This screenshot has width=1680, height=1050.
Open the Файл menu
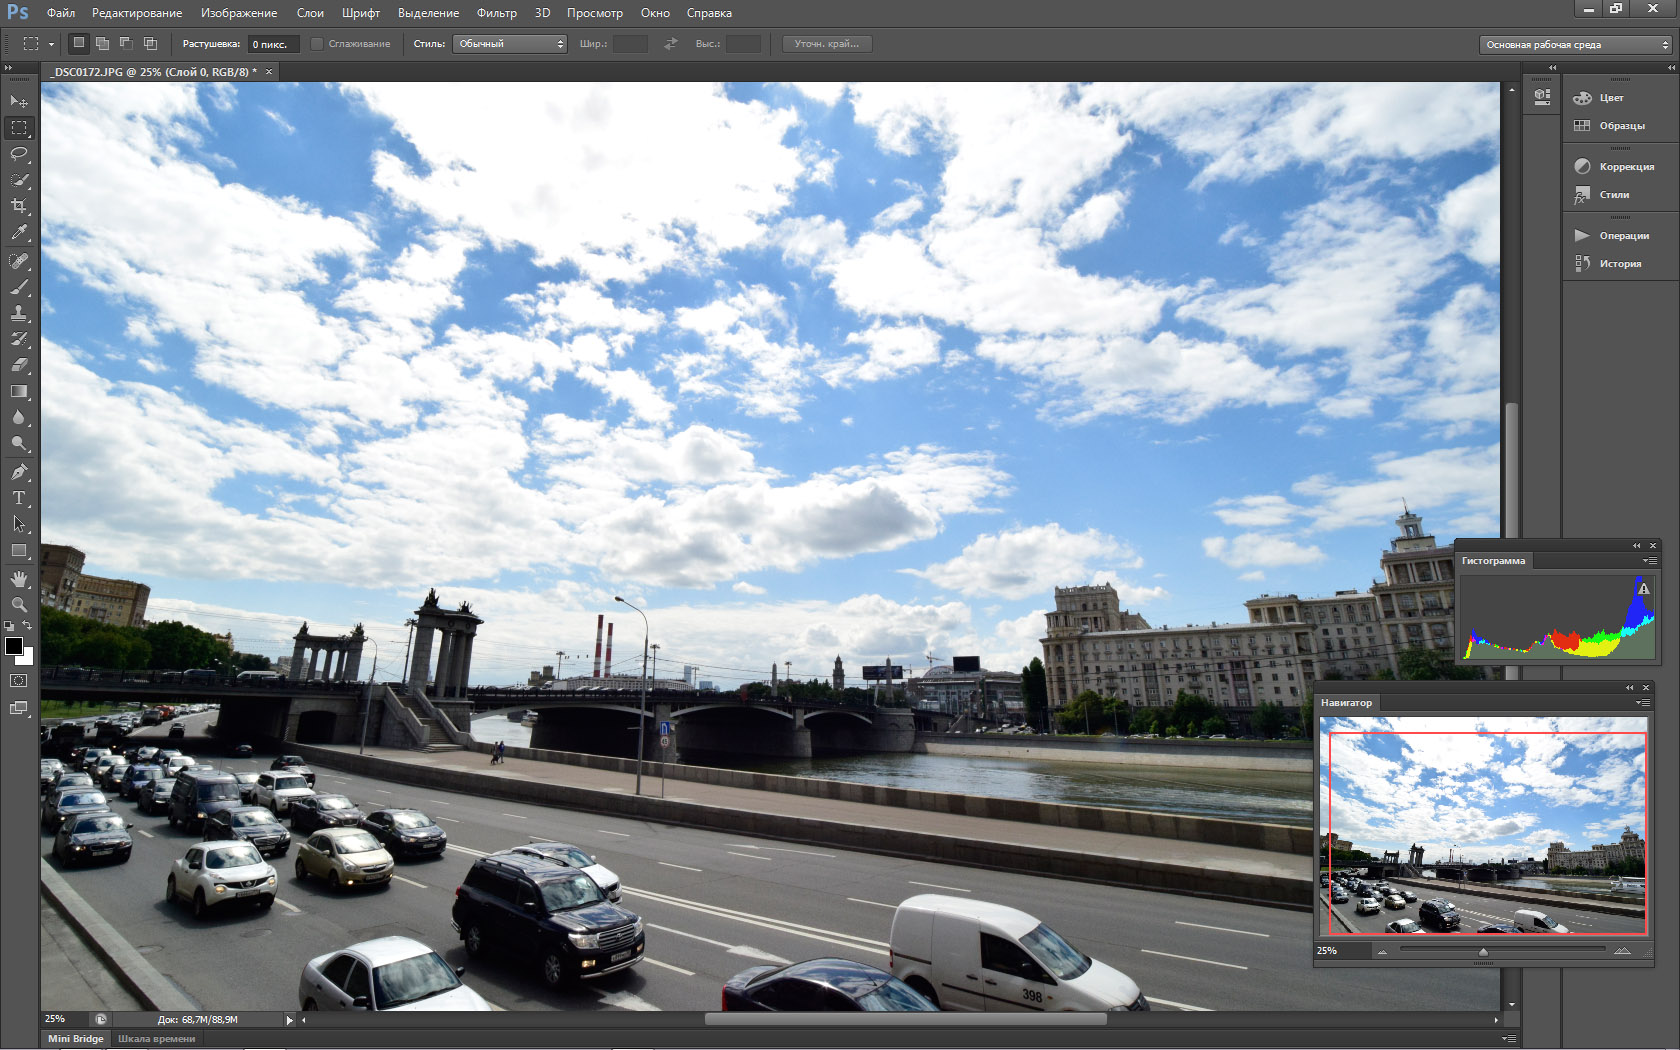coord(61,13)
